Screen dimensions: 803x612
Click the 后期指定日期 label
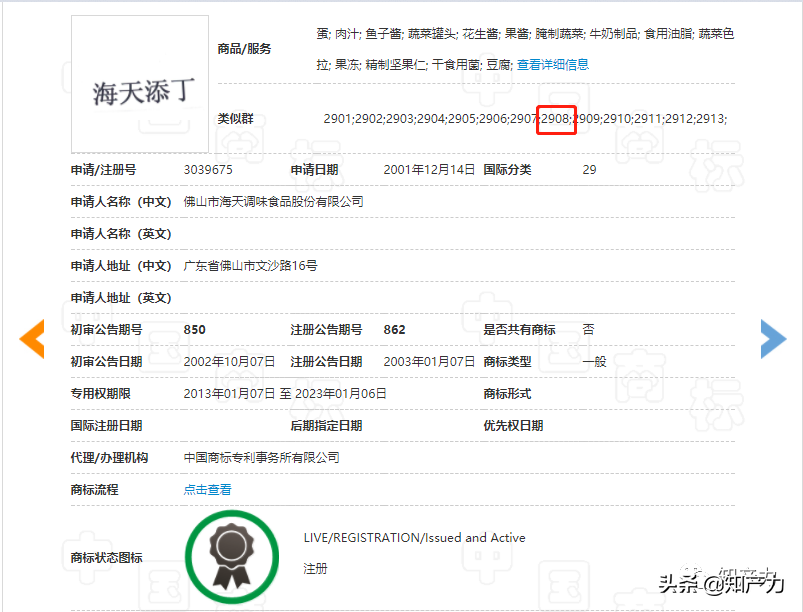326,426
